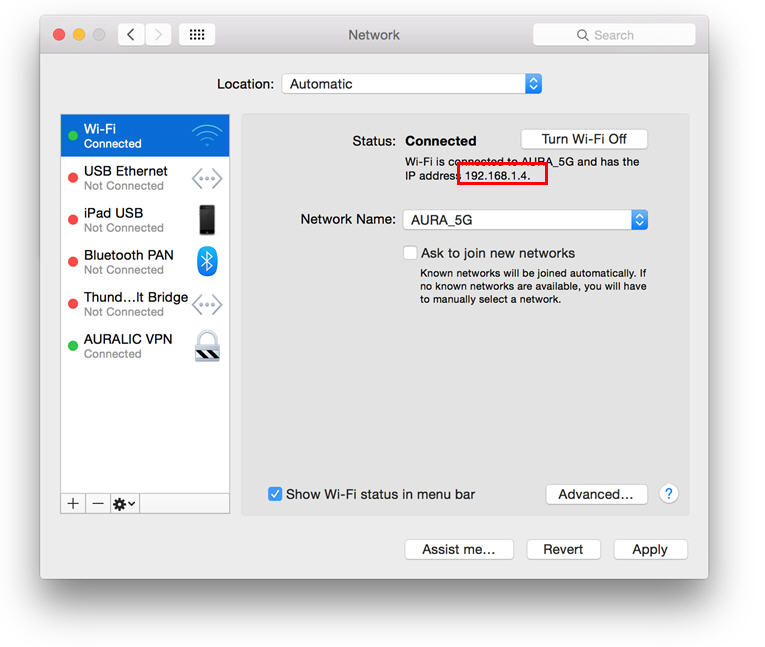Show all preferences grid icon
765x647 pixels.
[197, 35]
